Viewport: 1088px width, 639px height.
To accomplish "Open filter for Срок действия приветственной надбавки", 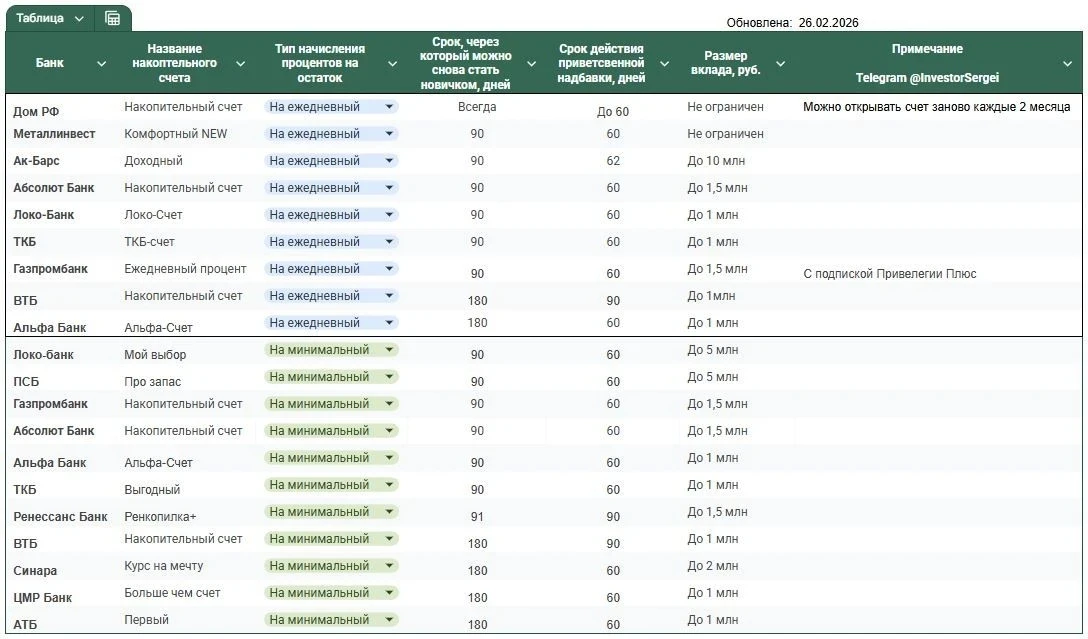I will coord(664,64).
